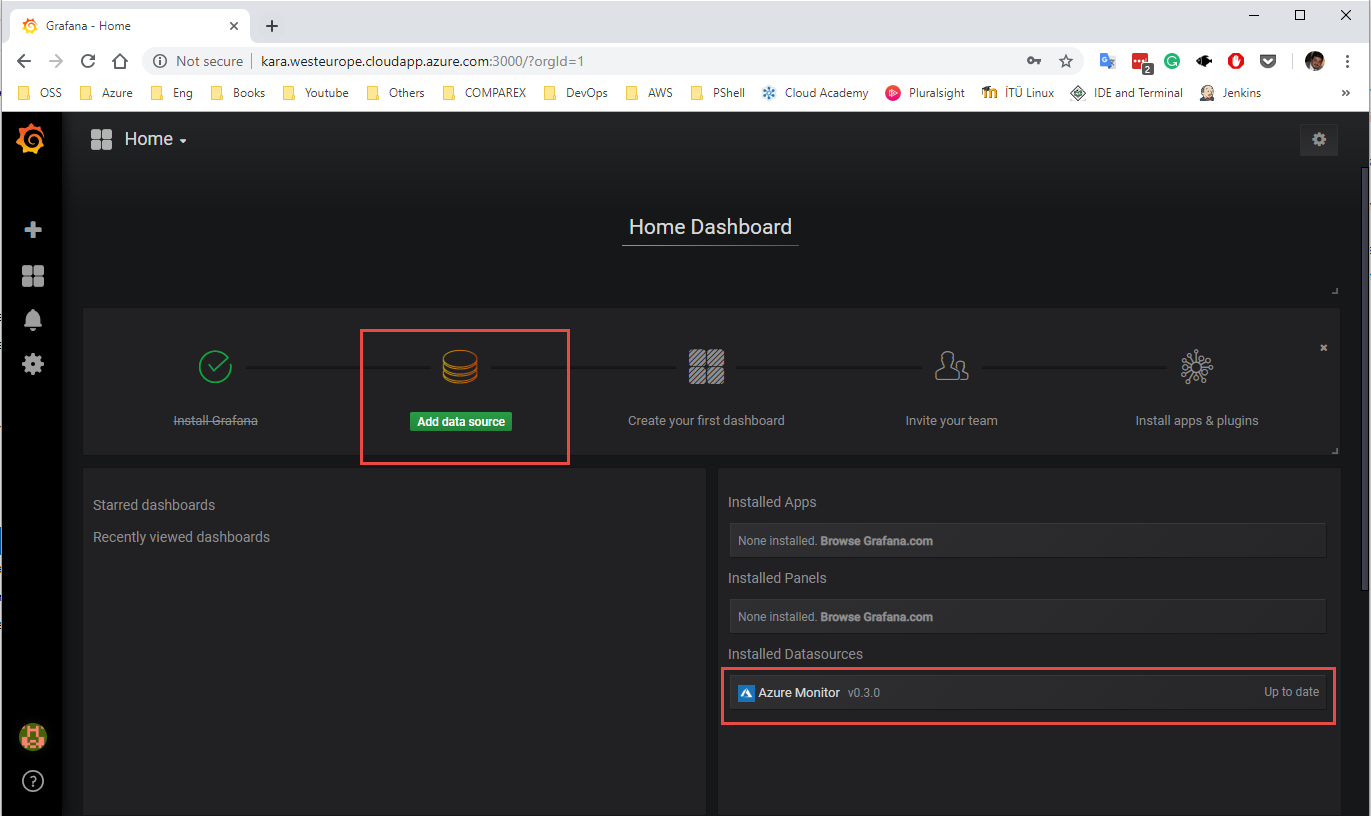Expand the bookmarks overflow chevron

coord(1346,93)
